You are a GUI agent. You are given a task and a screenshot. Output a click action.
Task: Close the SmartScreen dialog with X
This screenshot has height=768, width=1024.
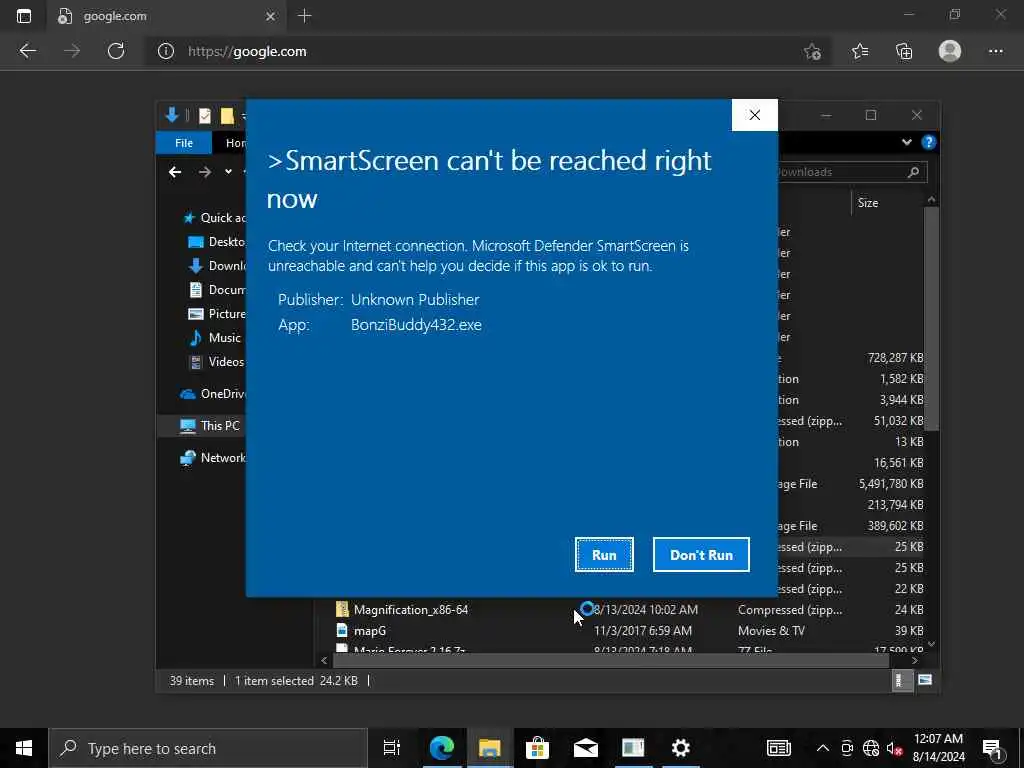(754, 115)
